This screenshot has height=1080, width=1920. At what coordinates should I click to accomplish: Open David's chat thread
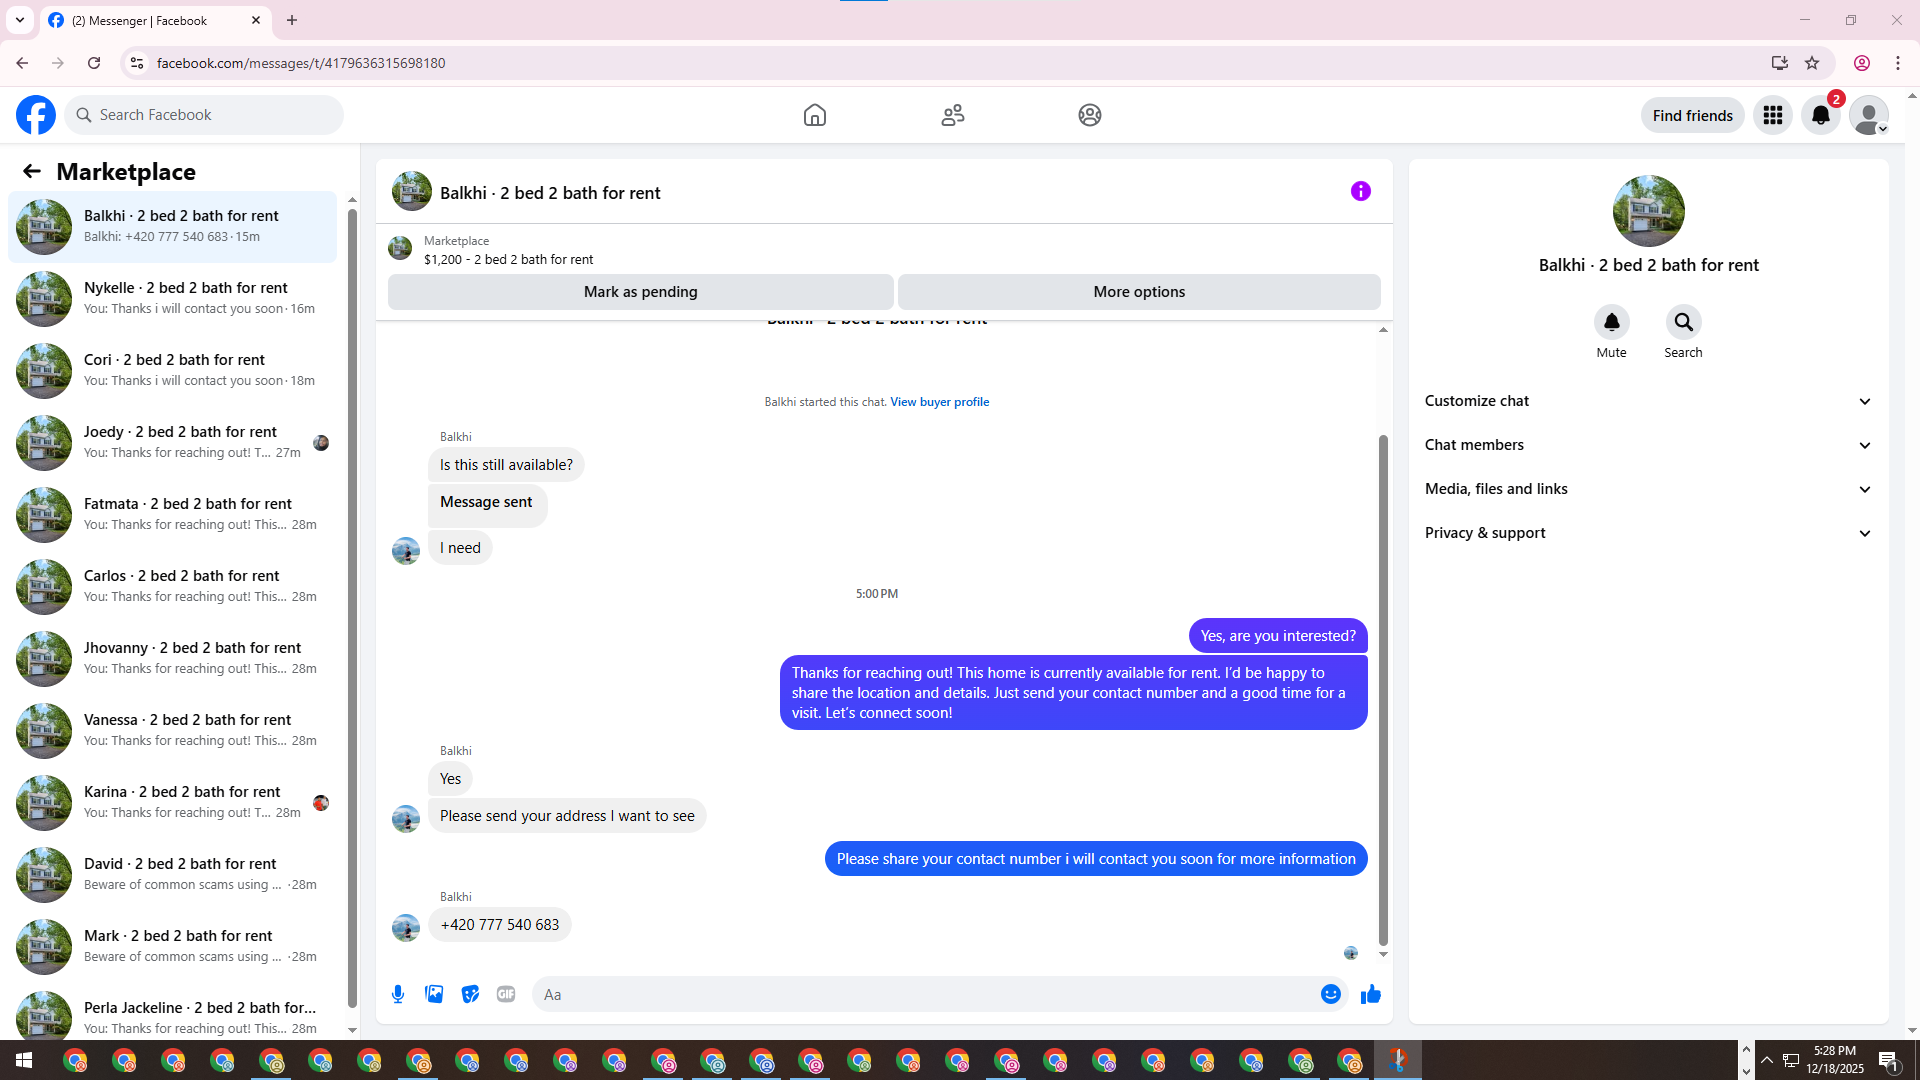(x=173, y=874)
